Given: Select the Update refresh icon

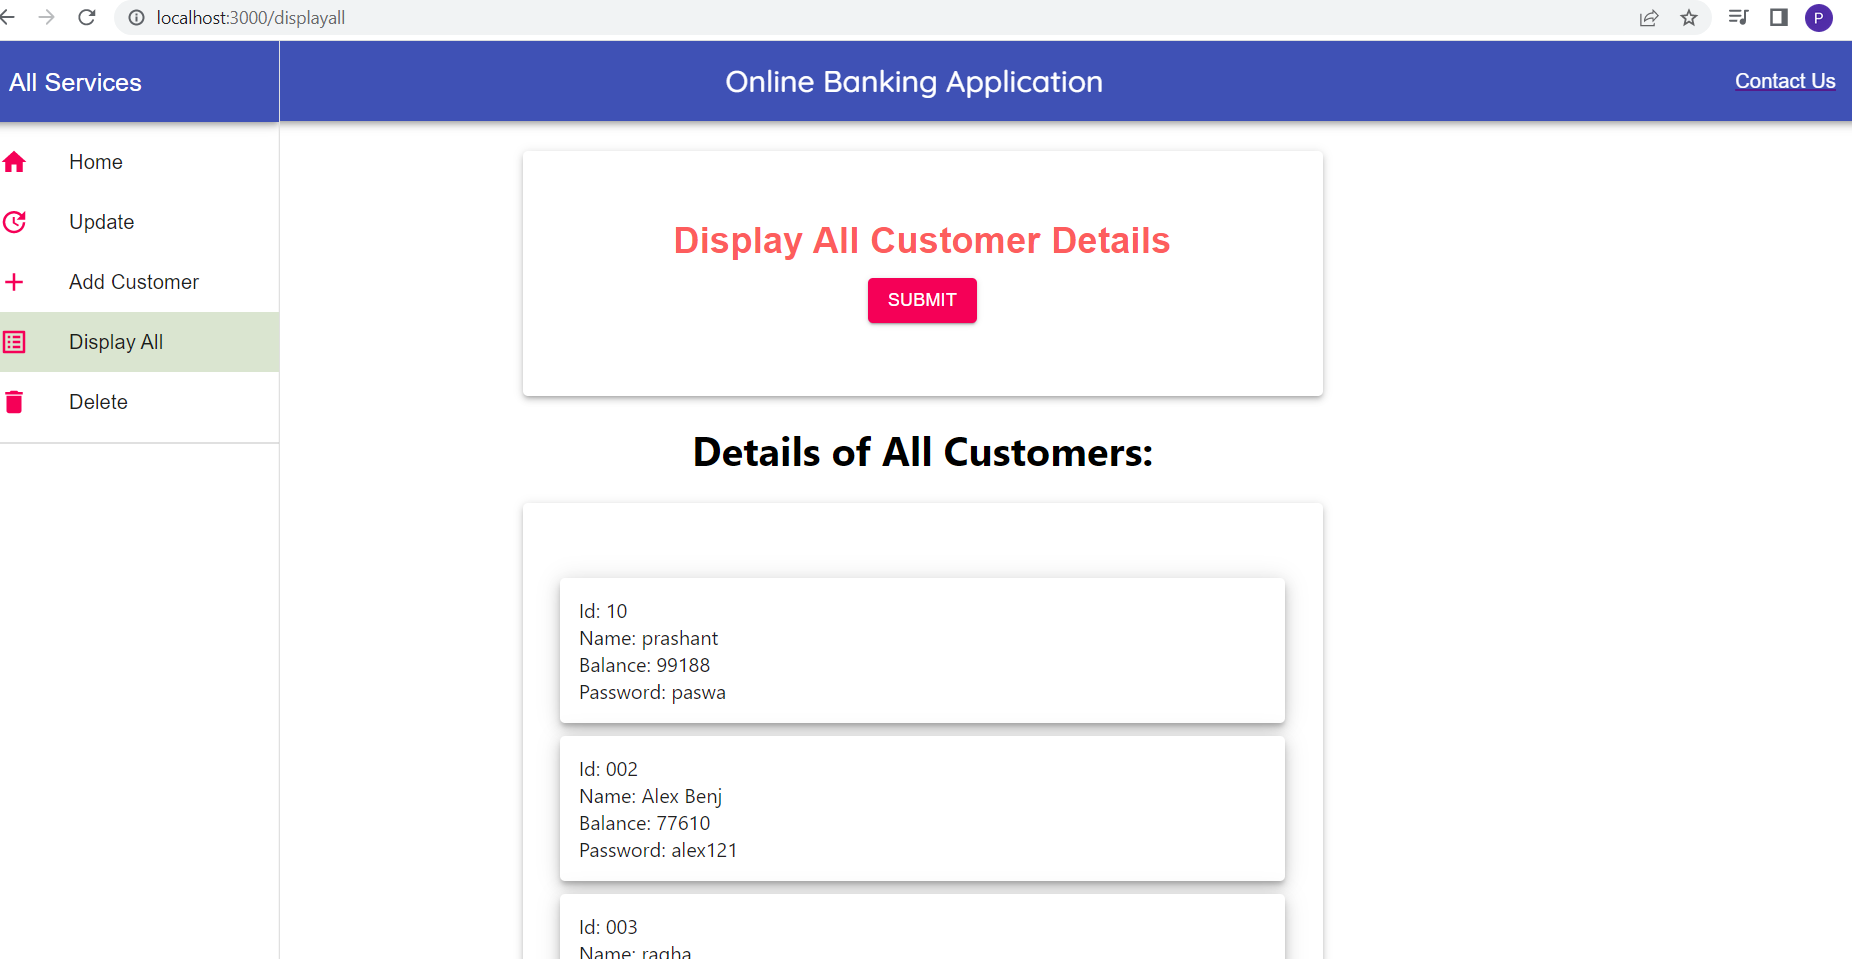Looking at the screenshot, I should pos(15,221).
